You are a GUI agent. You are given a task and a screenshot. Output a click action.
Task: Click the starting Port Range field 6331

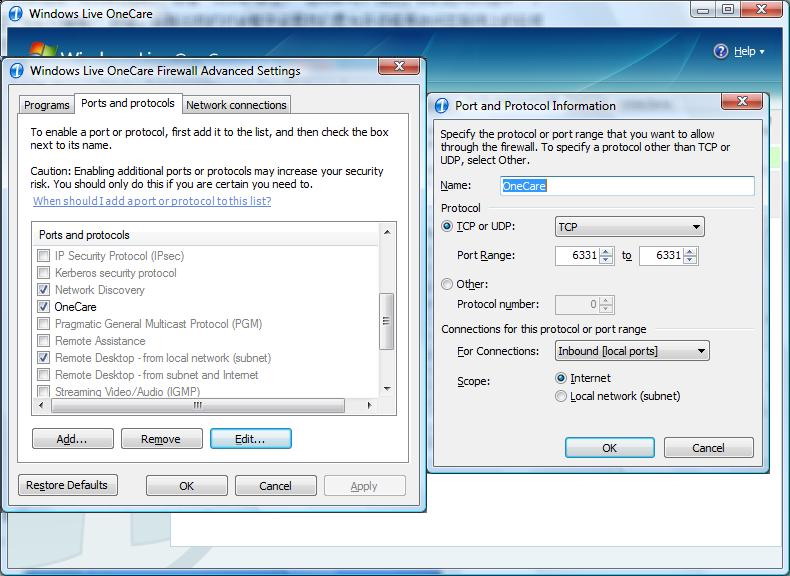click(578, 255)
